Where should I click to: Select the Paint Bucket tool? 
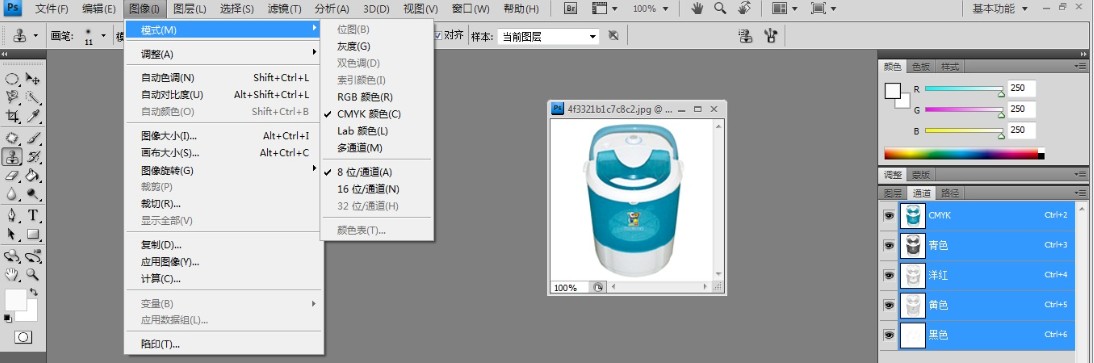pos(33,175)
